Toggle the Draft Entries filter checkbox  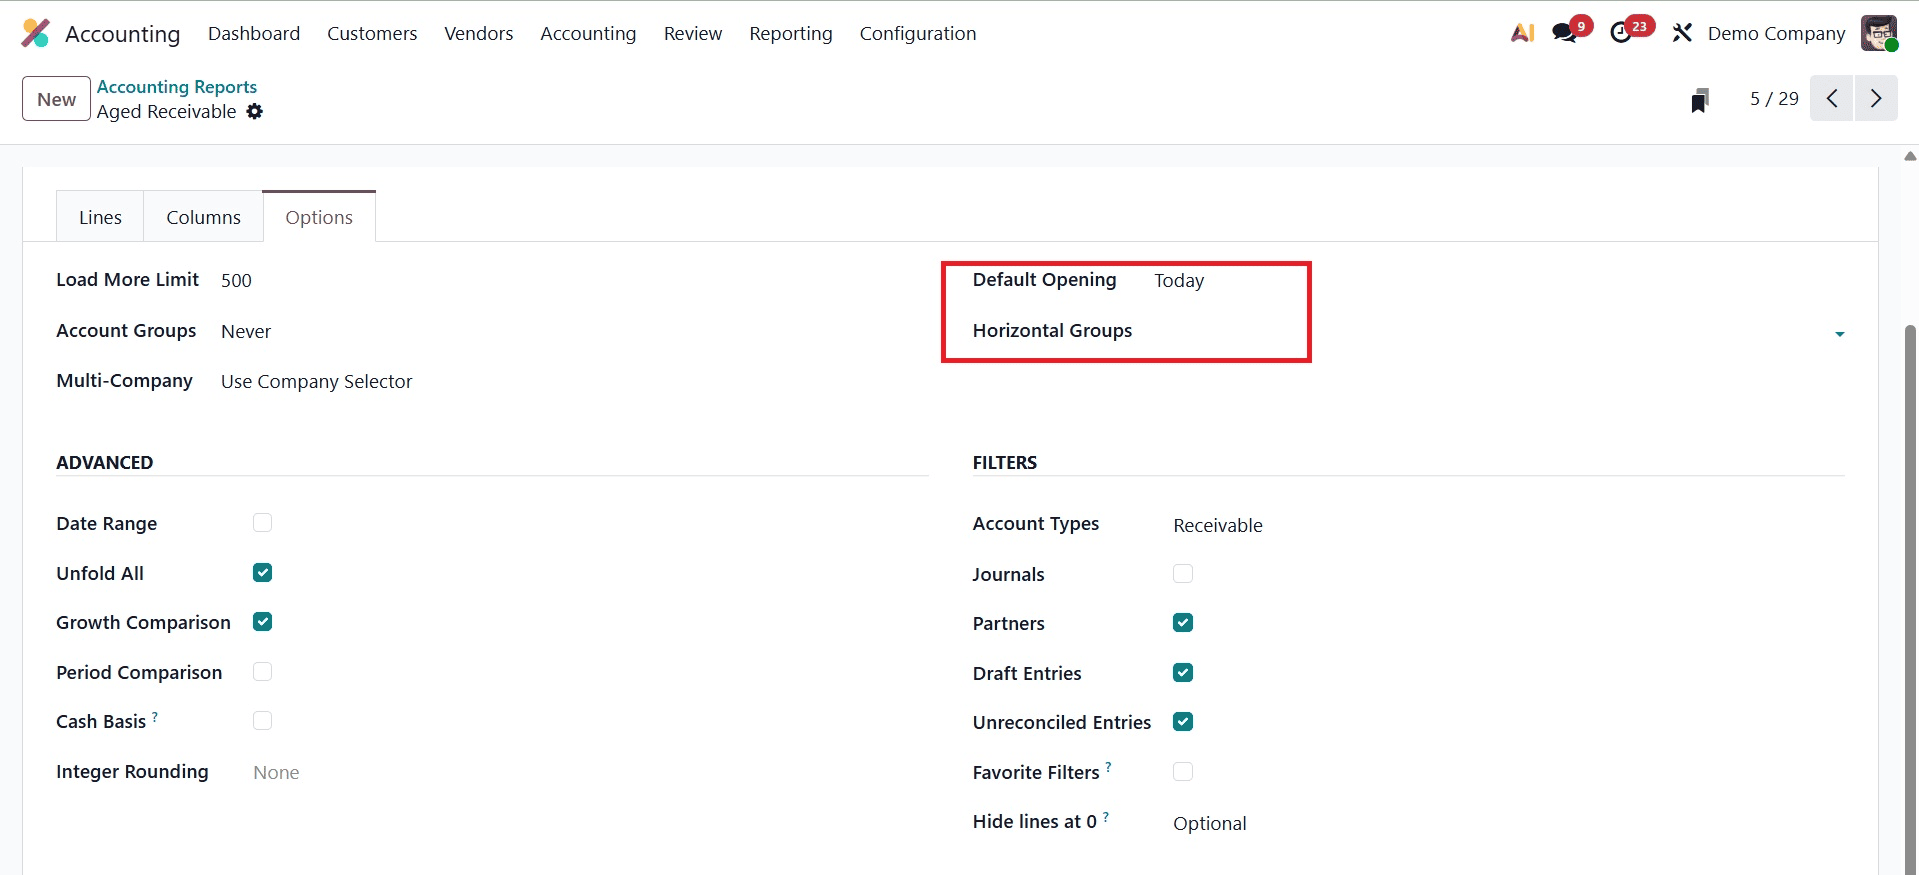click(x=1182, y=673)
